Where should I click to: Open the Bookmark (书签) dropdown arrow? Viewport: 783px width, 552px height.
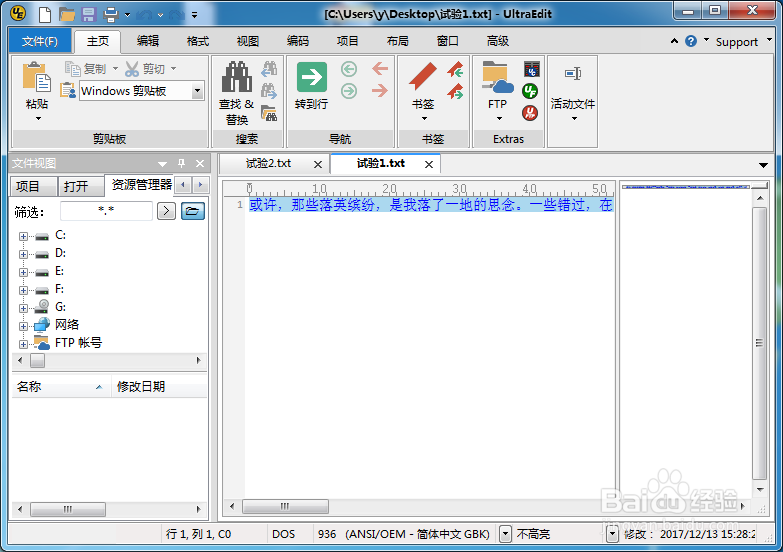(424, 118)
